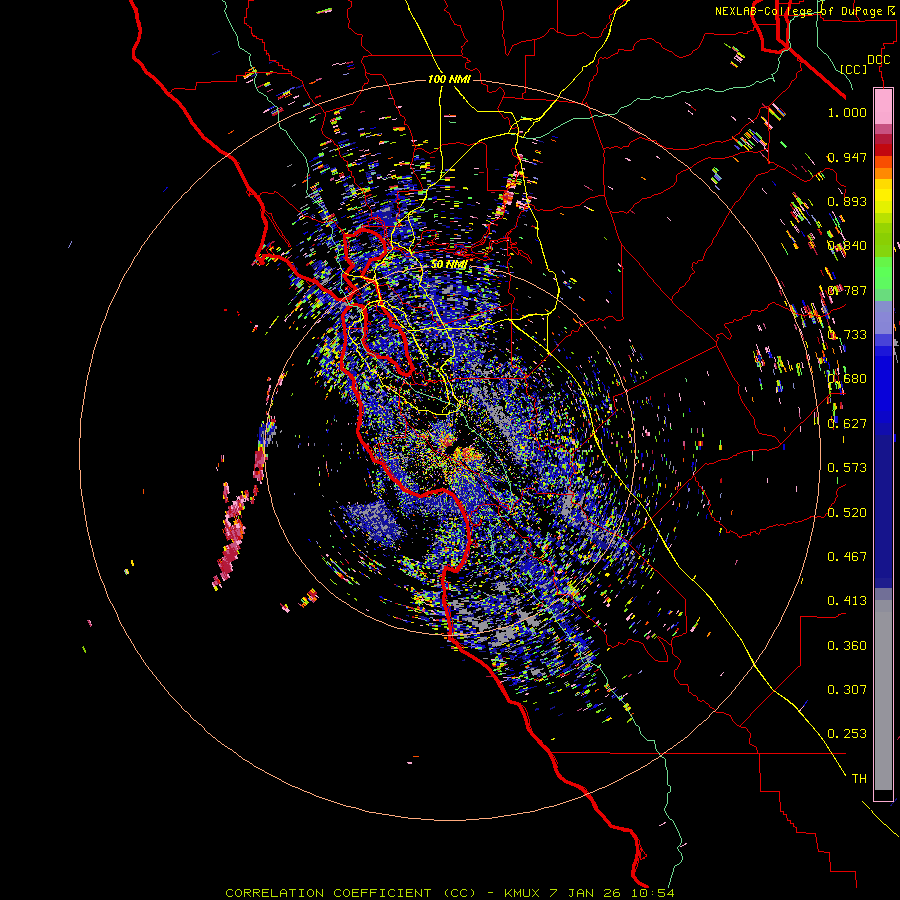Pick the gray segment of the color bar
900x900 pixels.
(x=883, y=695)
